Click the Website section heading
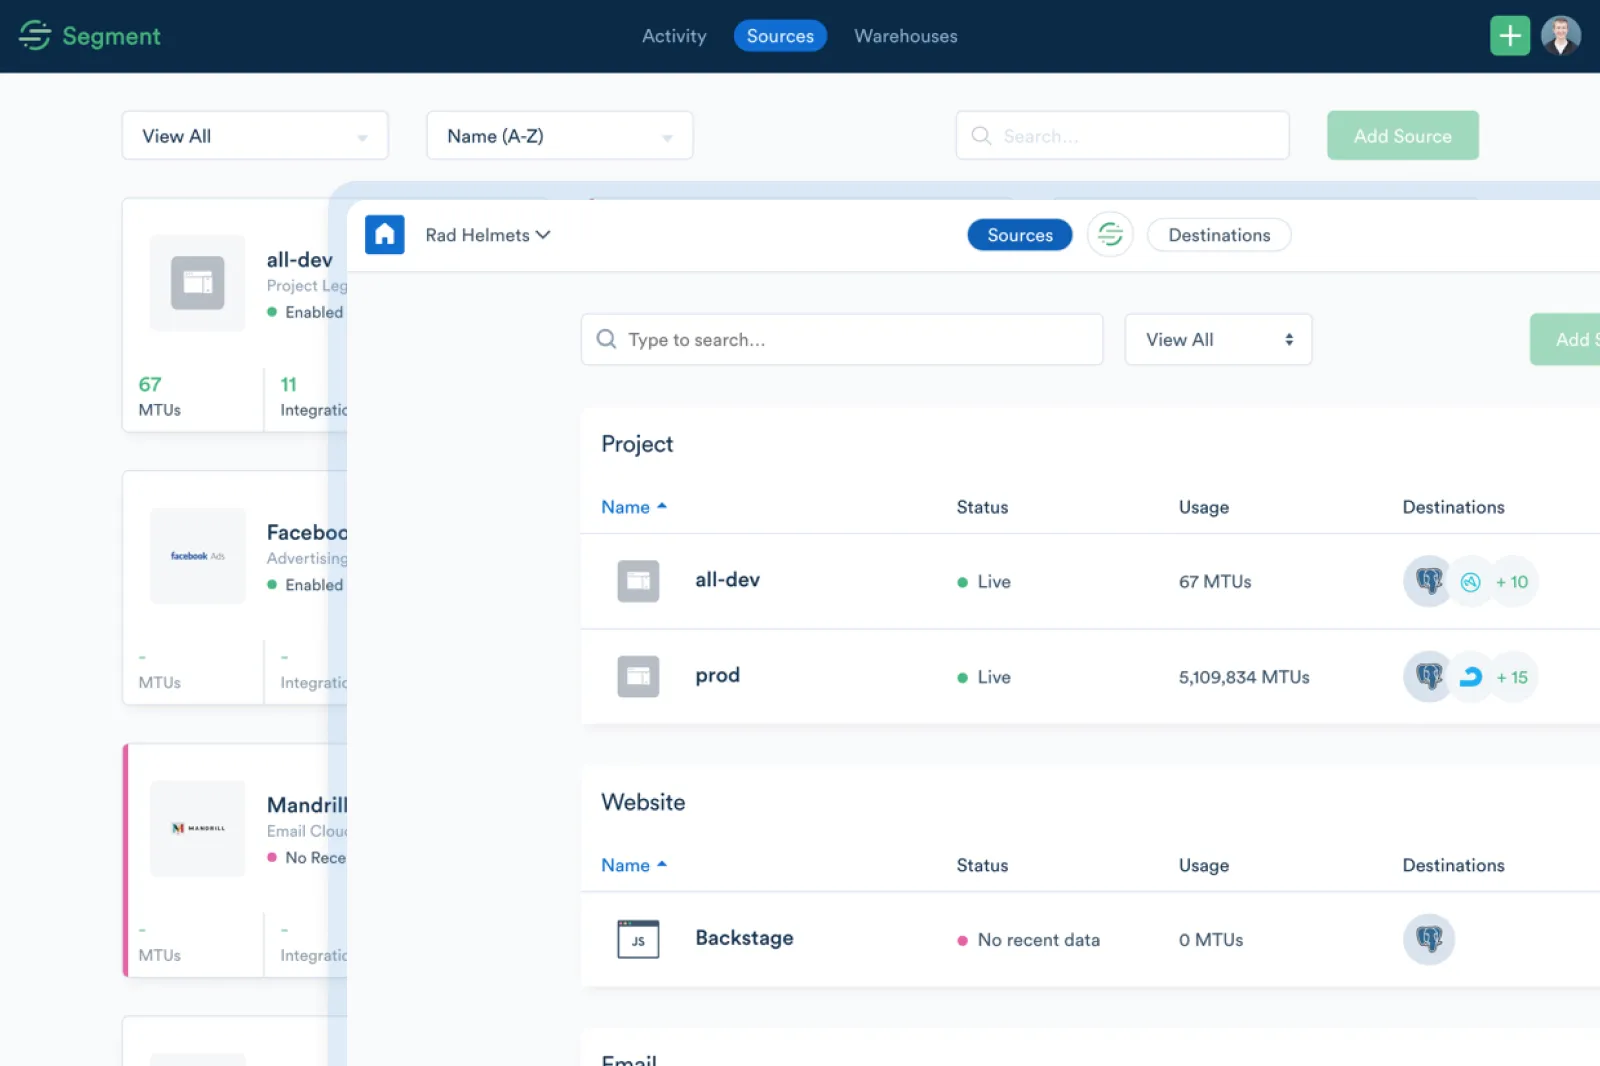Viewport: 1600px width, 1066px height. tap(643, 802)
